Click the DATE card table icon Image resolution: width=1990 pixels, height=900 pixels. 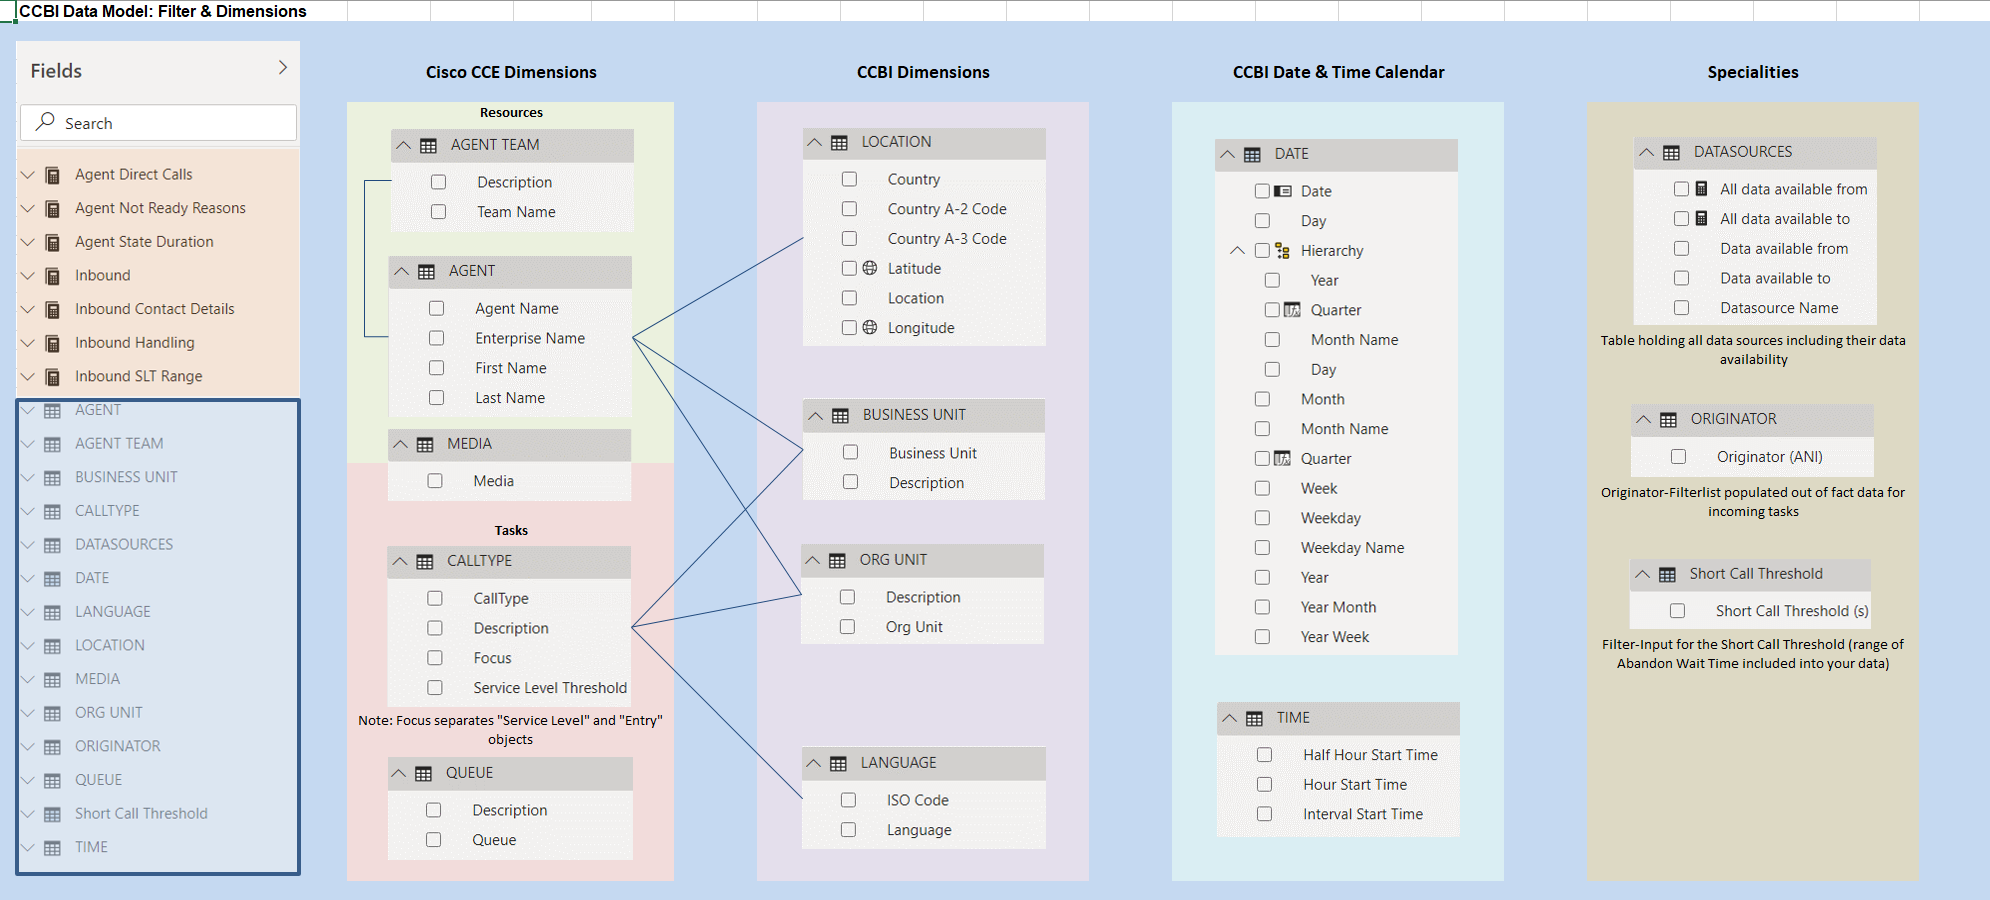(1252, 155)
